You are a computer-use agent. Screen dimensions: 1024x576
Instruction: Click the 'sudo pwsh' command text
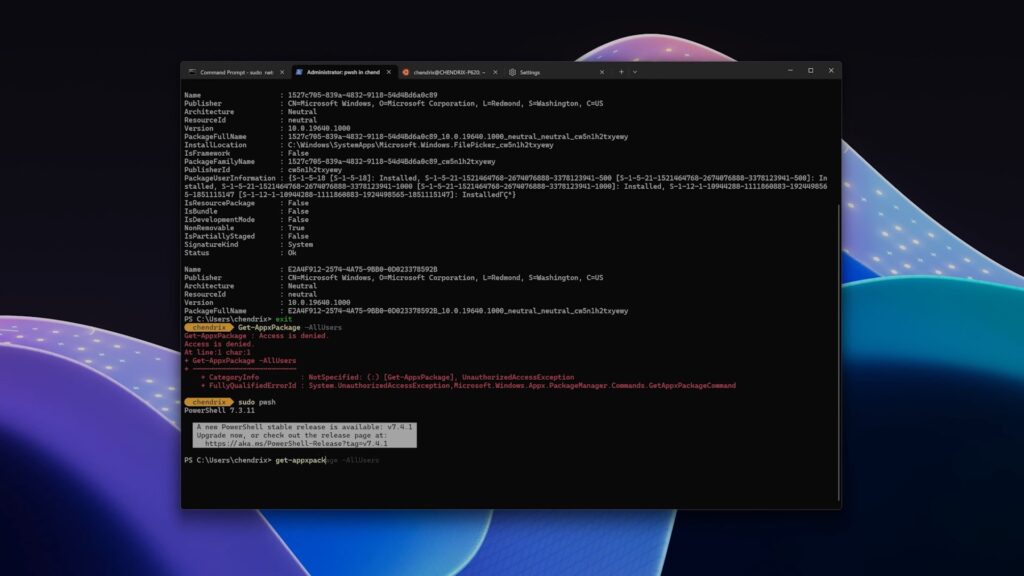coord(257,402)
